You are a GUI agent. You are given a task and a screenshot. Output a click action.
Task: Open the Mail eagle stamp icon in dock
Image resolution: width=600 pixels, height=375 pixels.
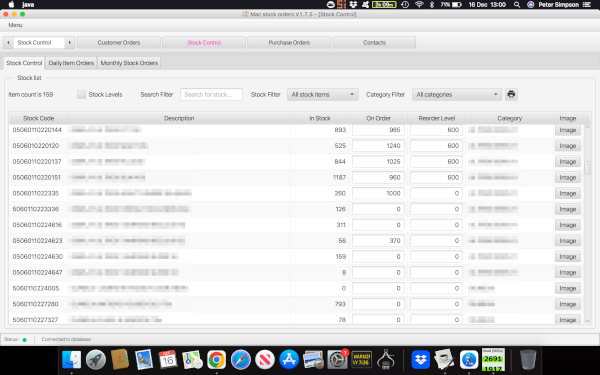pyautogui.click(x=144, y=360)
